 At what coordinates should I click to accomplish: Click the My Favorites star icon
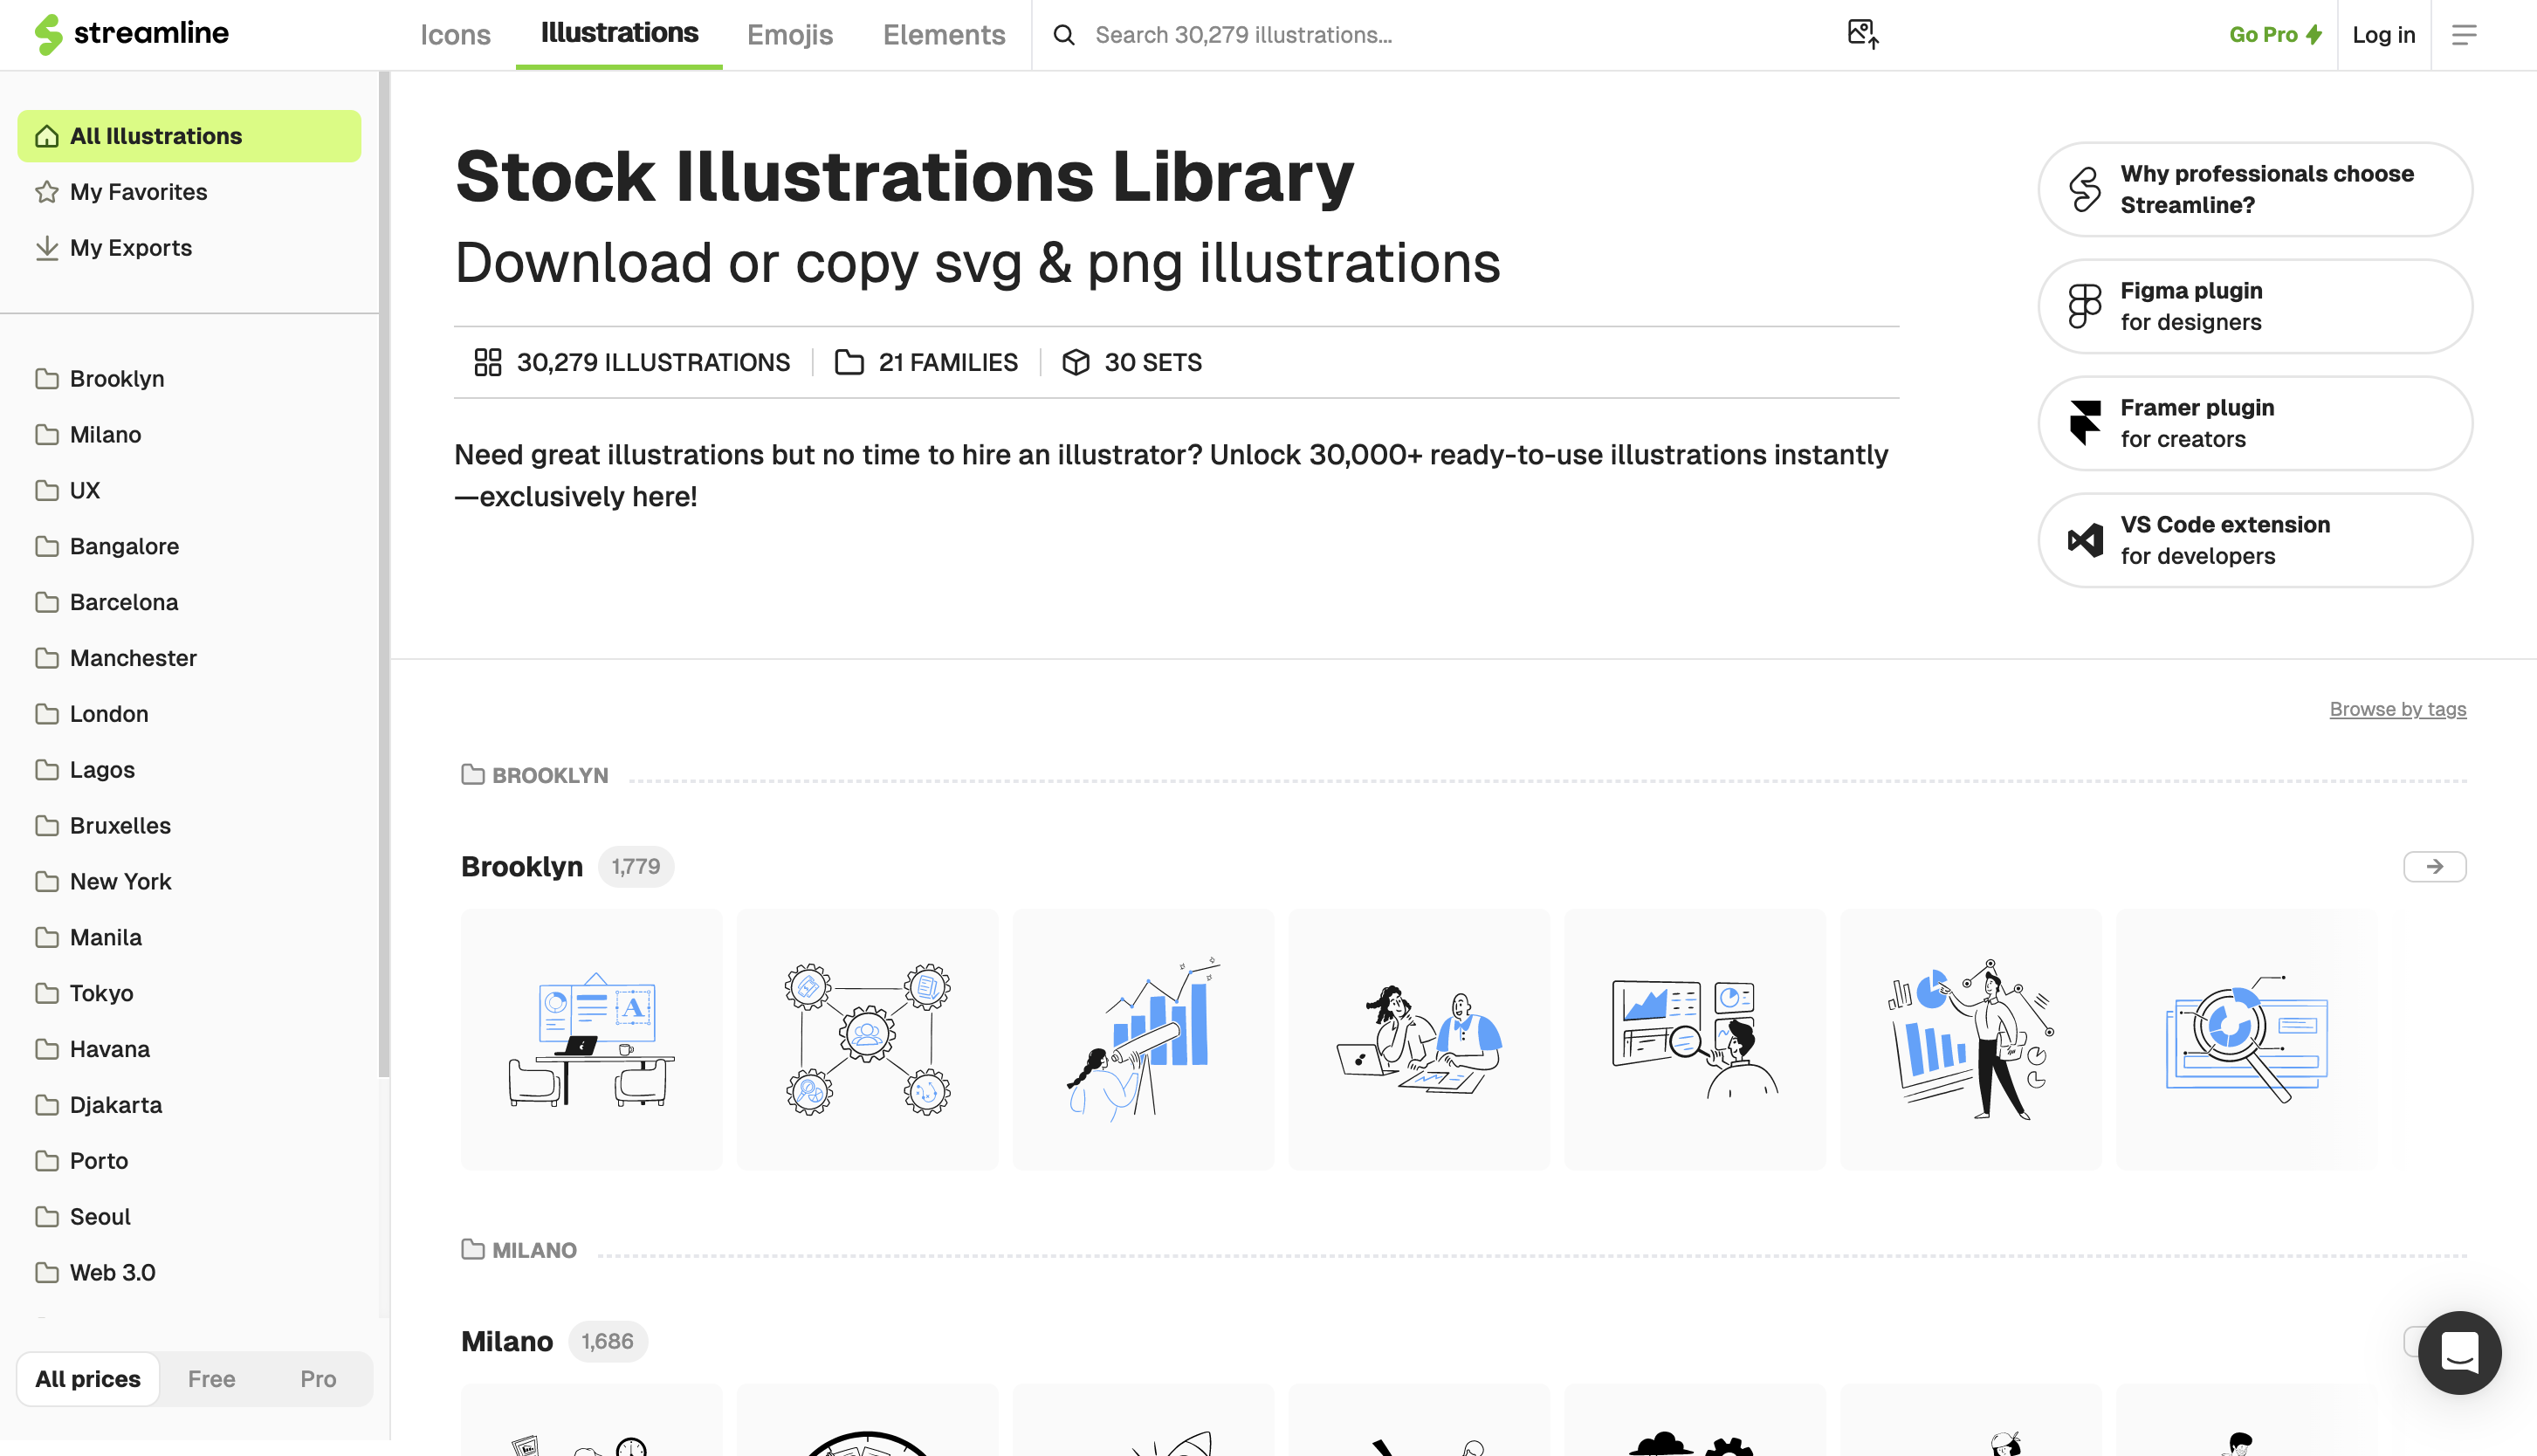point(47,191)
